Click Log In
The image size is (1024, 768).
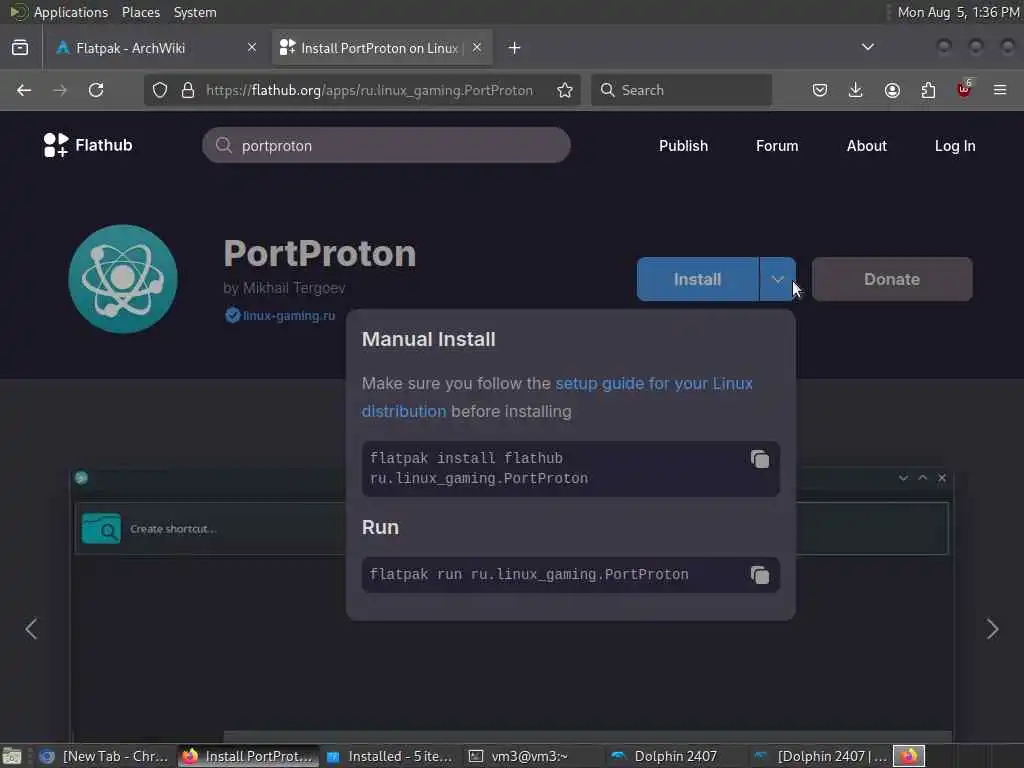coord(955,146)
